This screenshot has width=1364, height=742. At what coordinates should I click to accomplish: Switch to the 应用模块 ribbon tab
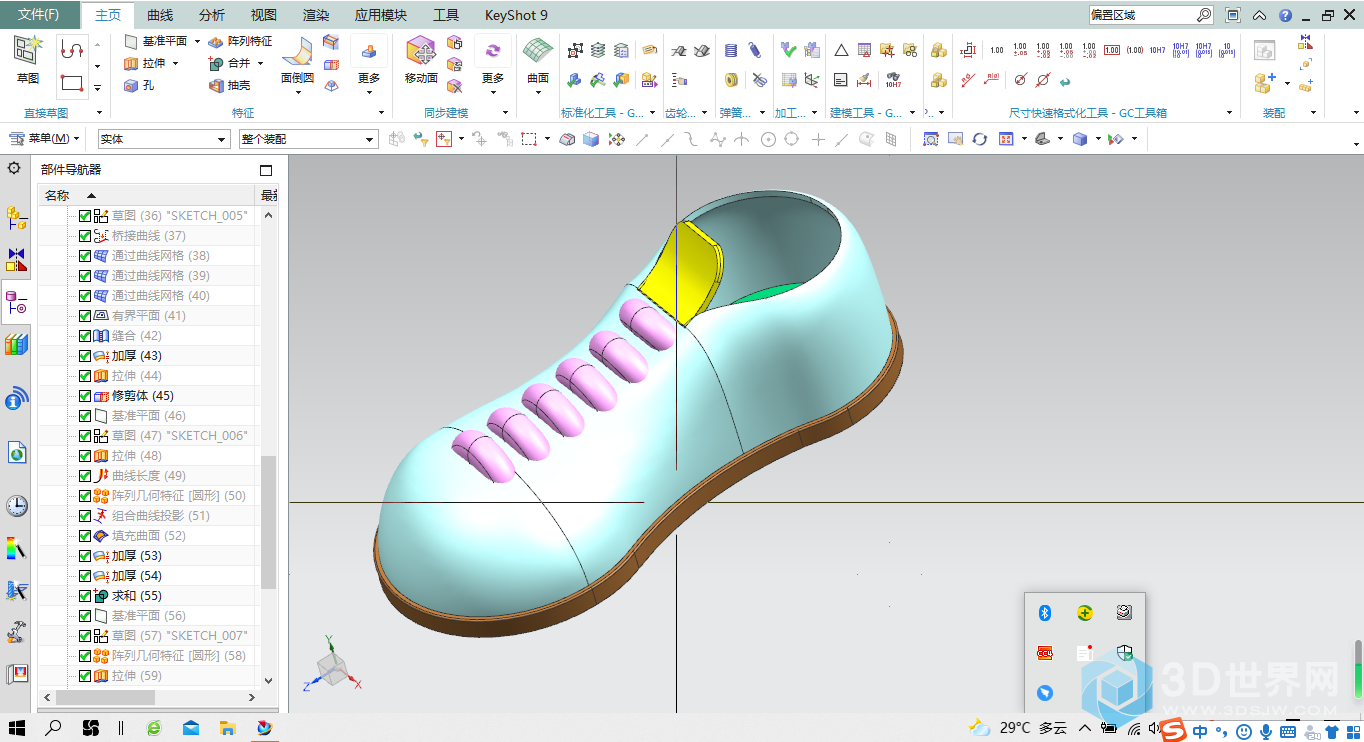tap(381, 15)
